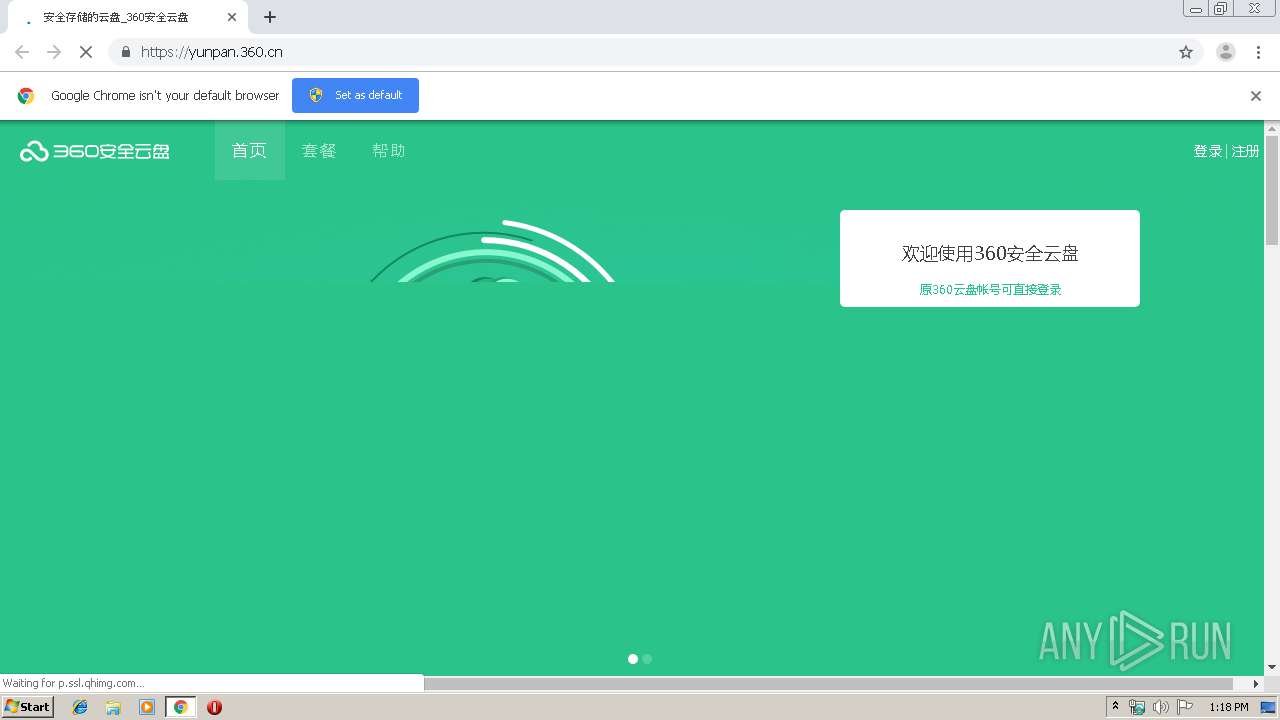The image size is (1280, 720).
Task: Click 原360云盘帐号可直接登录 link
Action: (x=990, y=289)
